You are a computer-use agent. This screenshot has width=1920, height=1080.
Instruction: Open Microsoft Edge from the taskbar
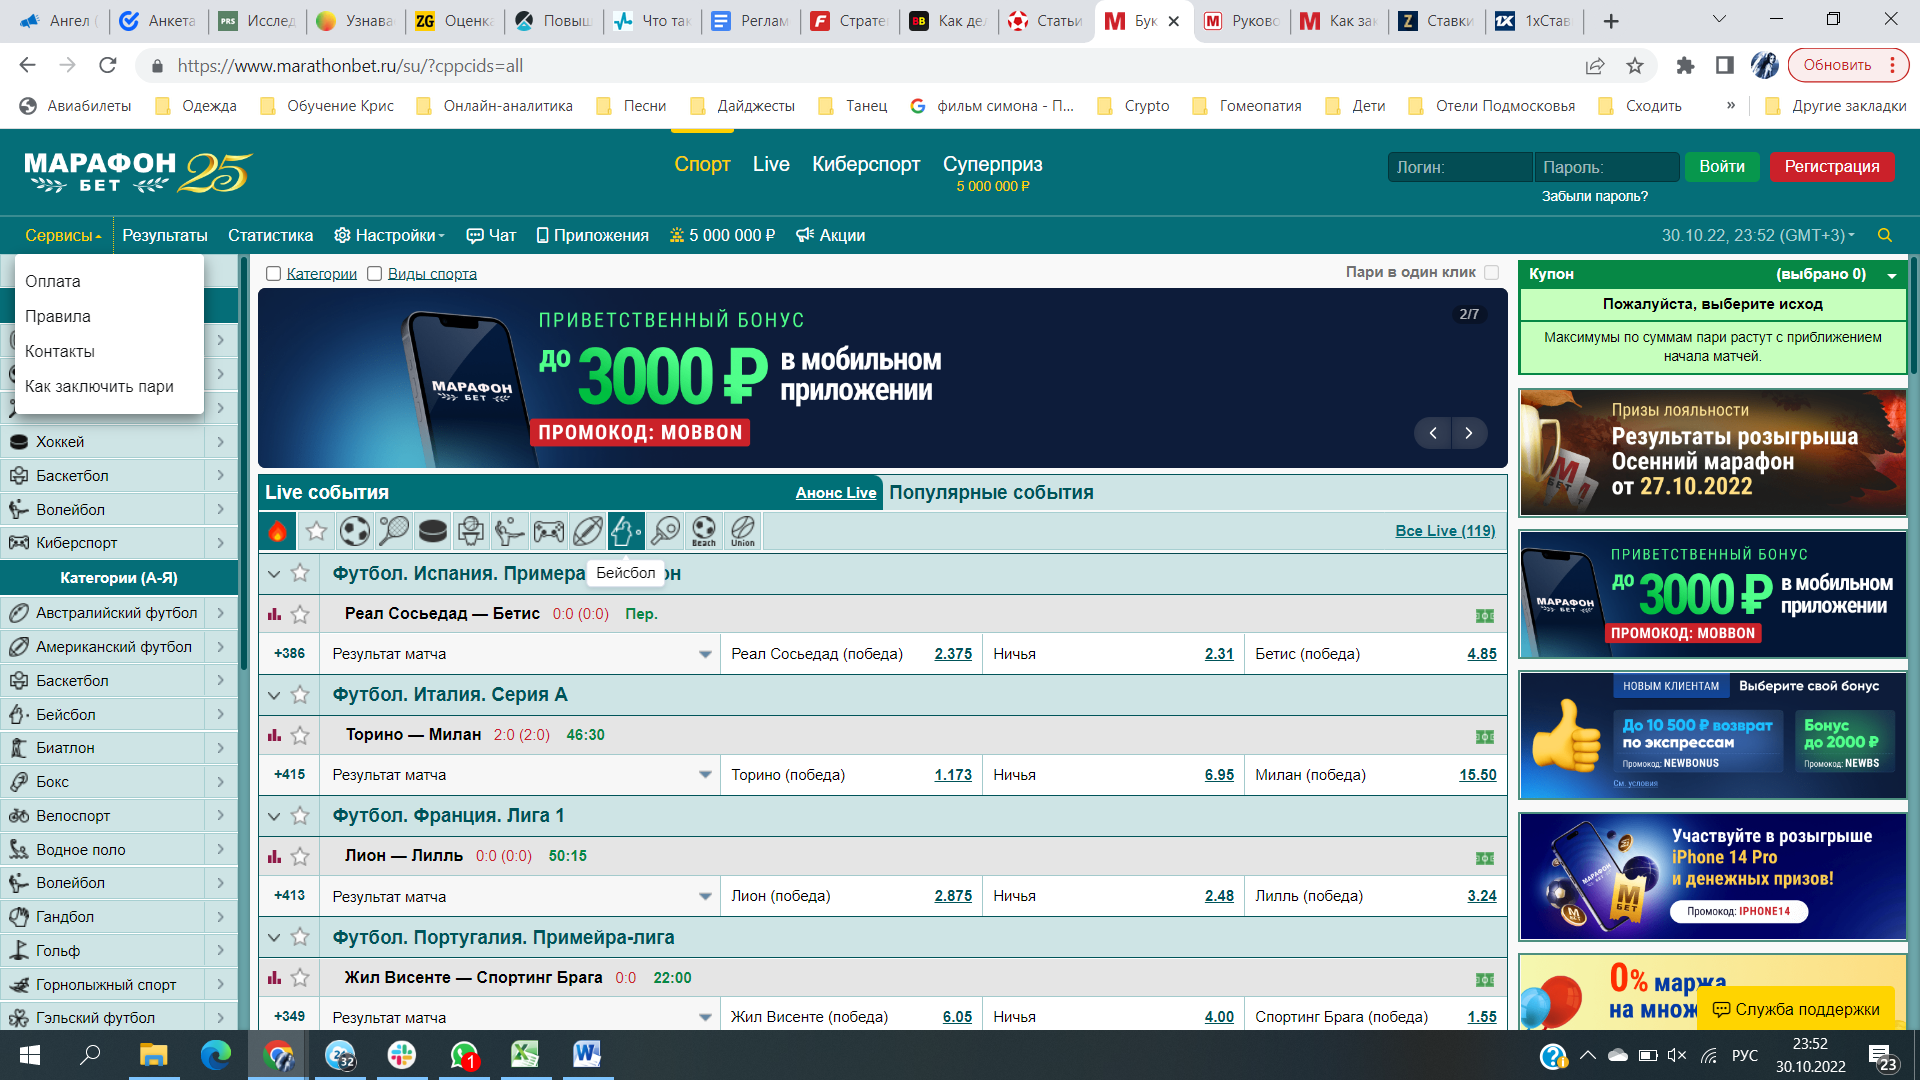point(216,1054)
